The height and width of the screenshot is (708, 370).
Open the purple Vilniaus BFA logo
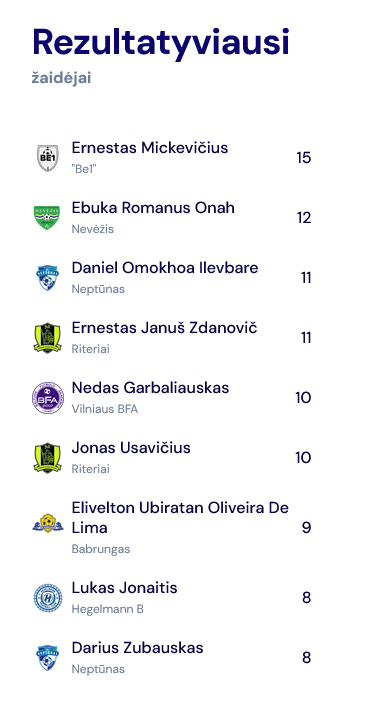coord(47,398)
